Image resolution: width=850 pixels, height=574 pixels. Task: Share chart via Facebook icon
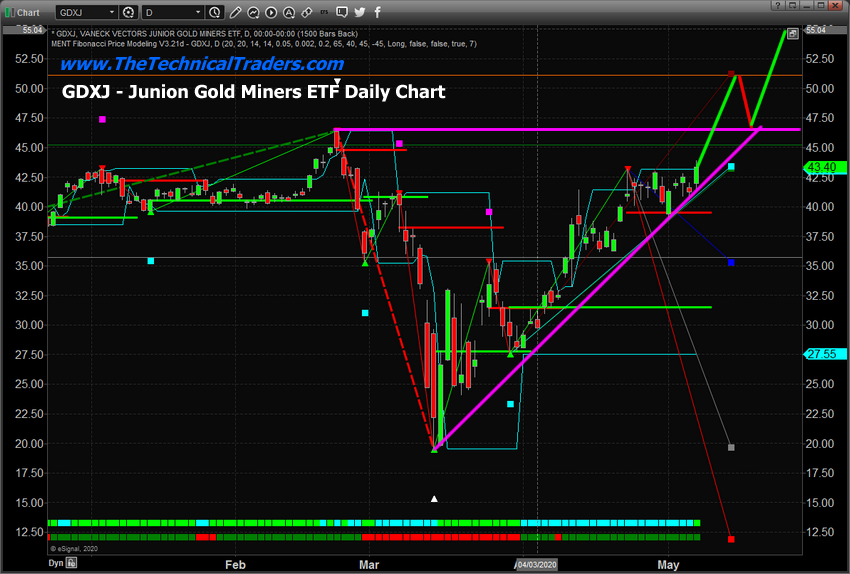377,12
